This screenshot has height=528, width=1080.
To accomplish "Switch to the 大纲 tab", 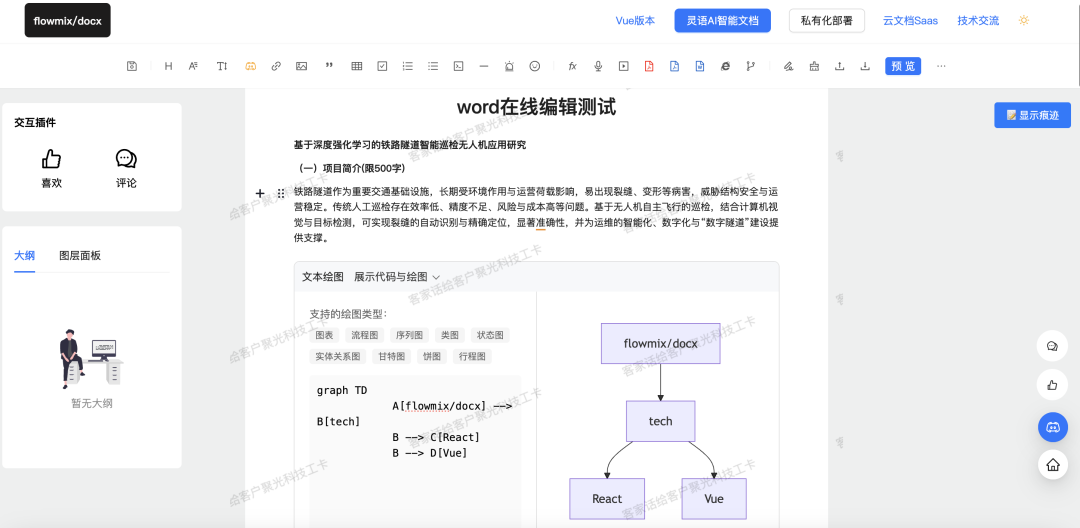I will [x=25, y=255].
